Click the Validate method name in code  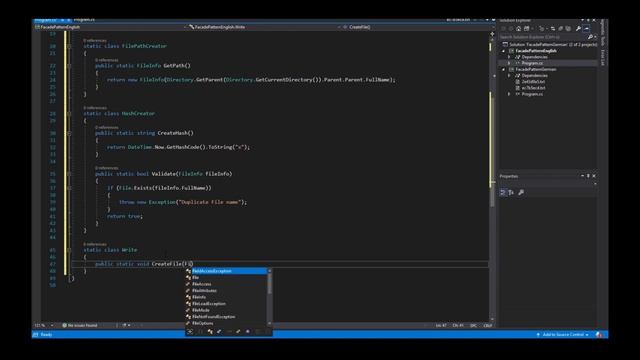coord(163,174)
